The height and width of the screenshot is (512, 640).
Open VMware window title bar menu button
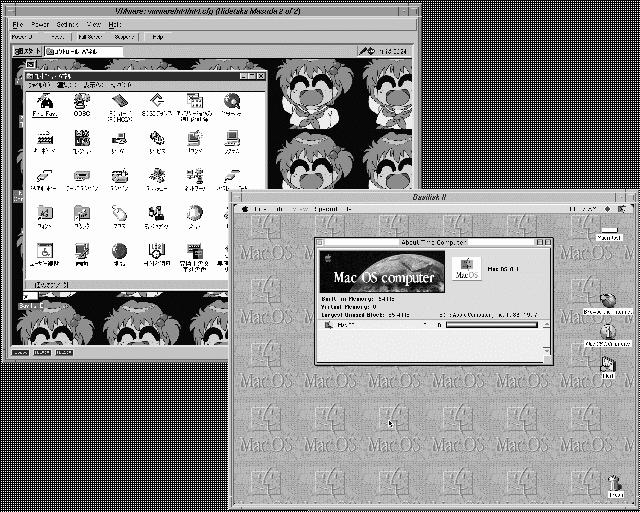[x=11, y=11]
